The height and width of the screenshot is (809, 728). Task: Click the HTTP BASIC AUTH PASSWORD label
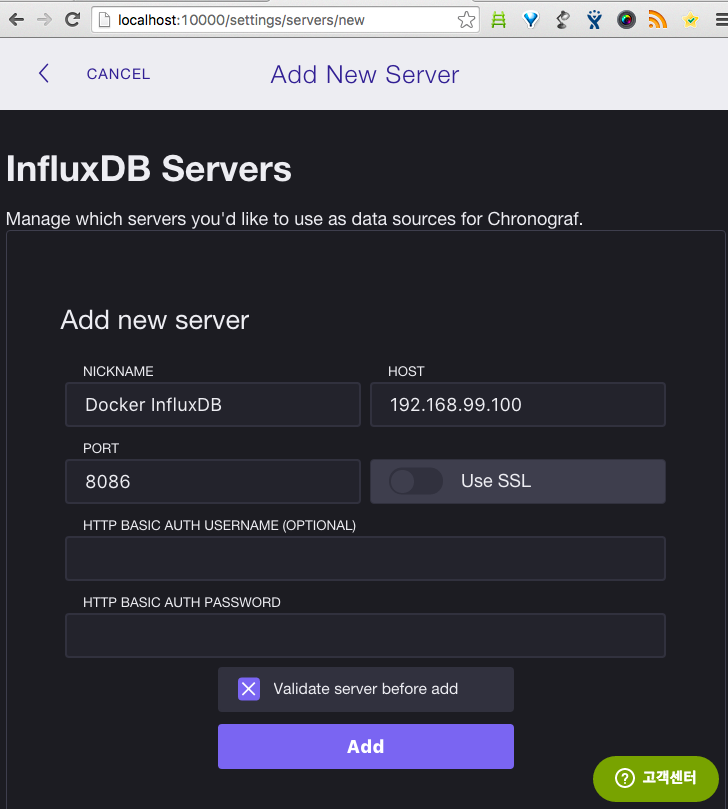tap(182, 602)
